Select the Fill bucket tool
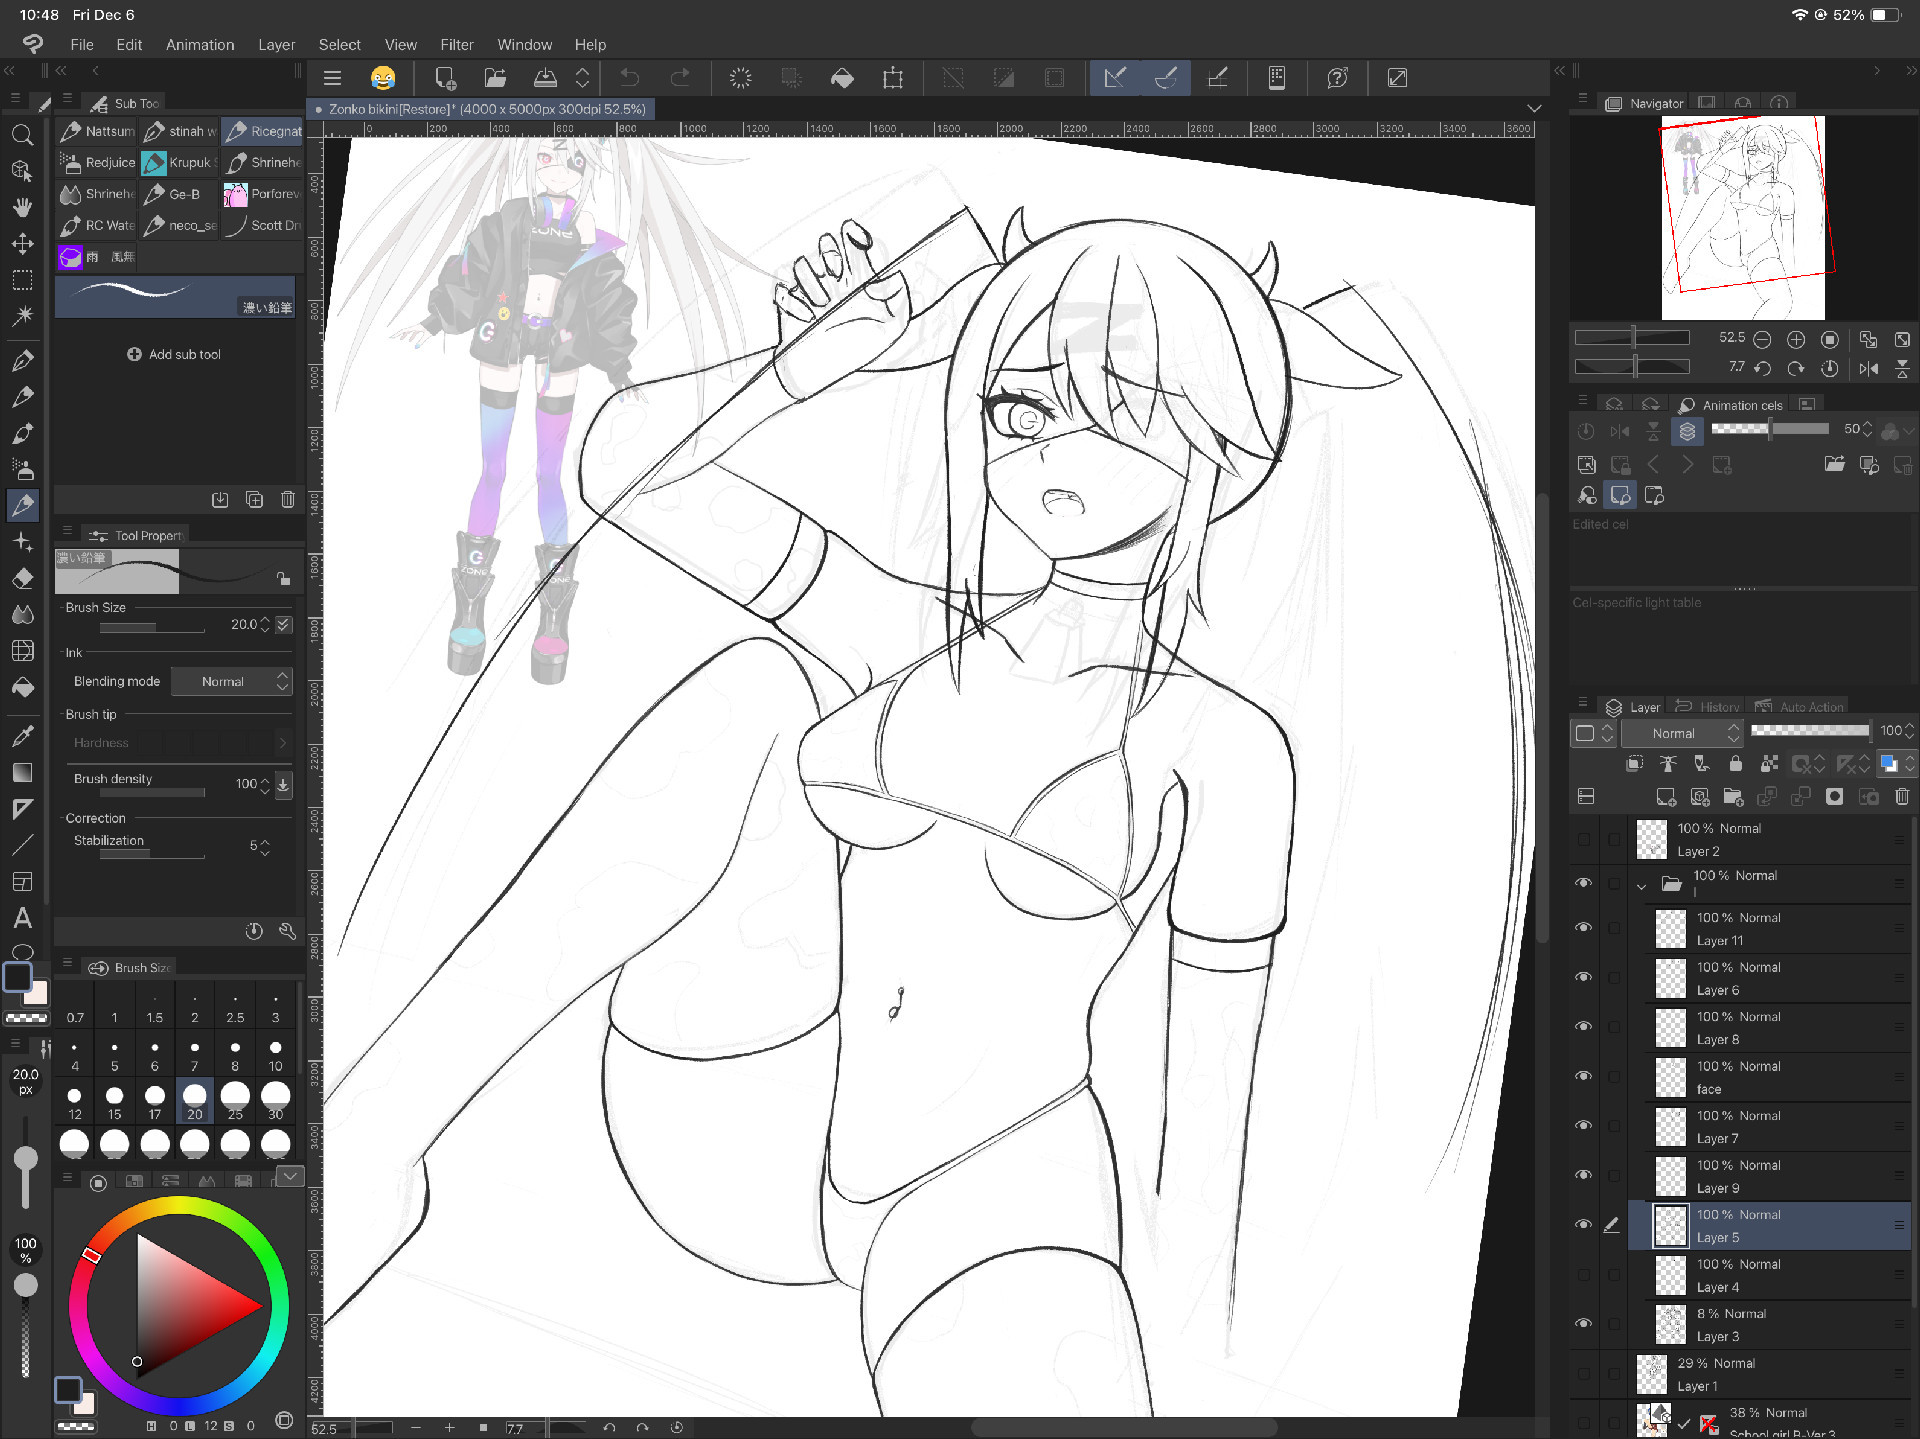This screenshot has height=1439, width=1920. 22,688
